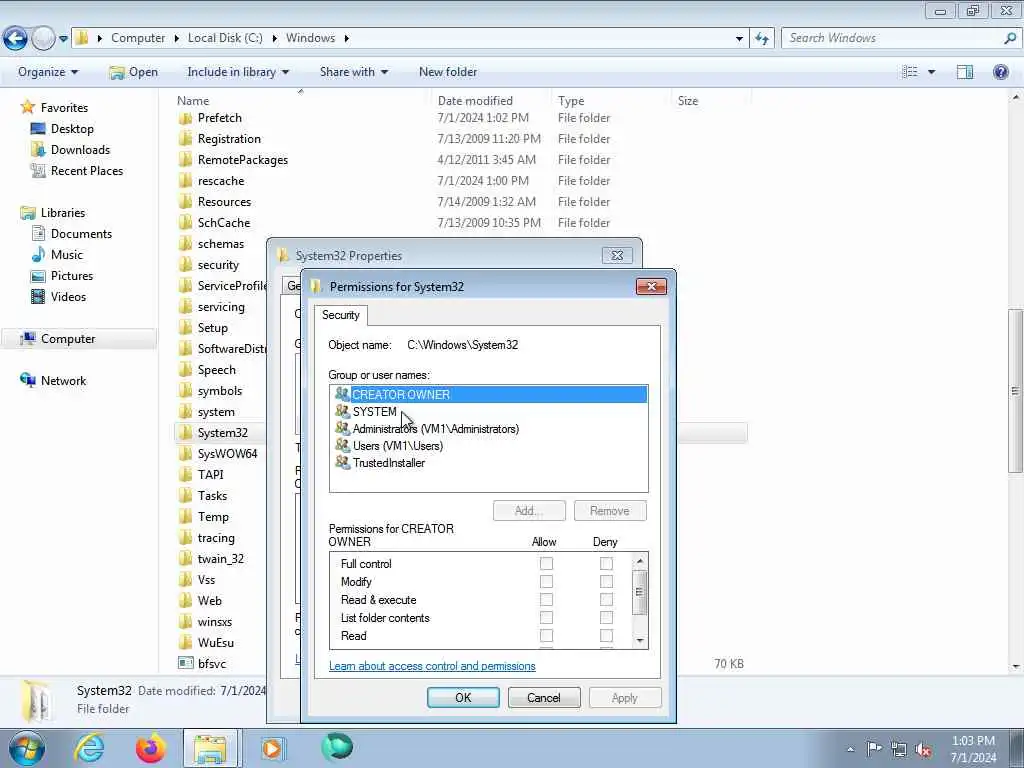Open address bar history dropdown arrow
The width and height of the screenshot is (1024, 768).
pos(739,39)
